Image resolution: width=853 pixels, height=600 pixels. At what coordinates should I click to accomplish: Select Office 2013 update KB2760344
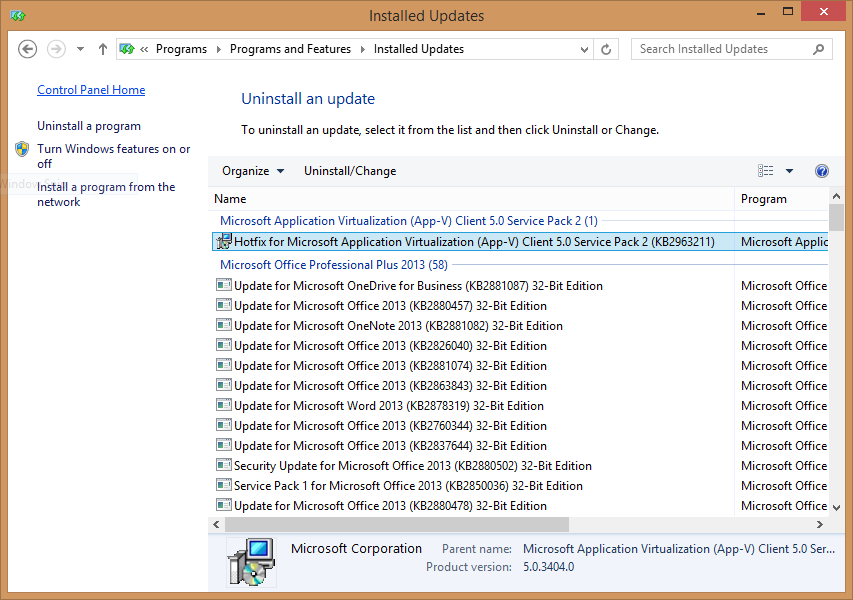coord(520,426)
